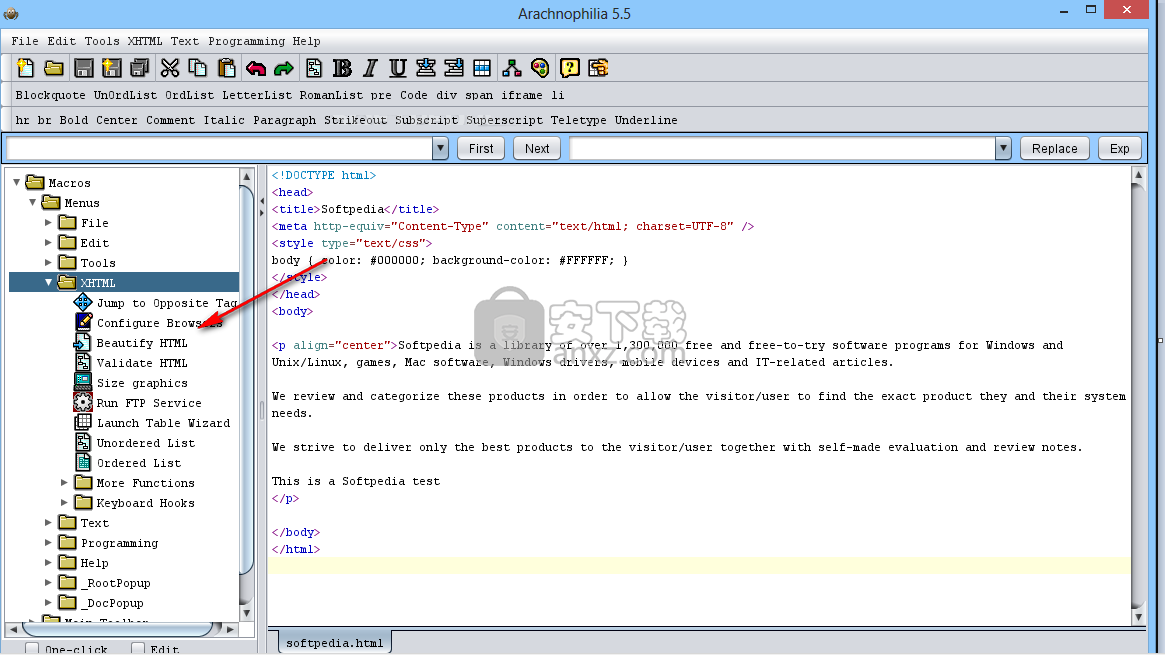Apply bold with the B toolbar icon
Image resolution: width=1165 pixels, height=655 pixels.
pyautogui.click(x=342, y=68)
